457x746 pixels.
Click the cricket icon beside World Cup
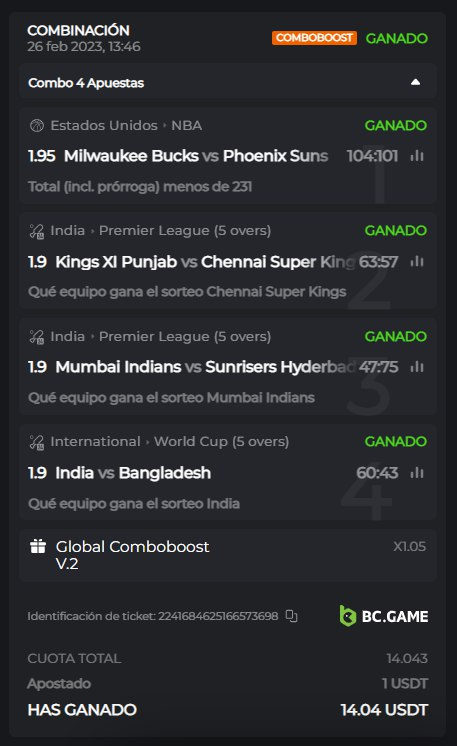click(37, 442)
